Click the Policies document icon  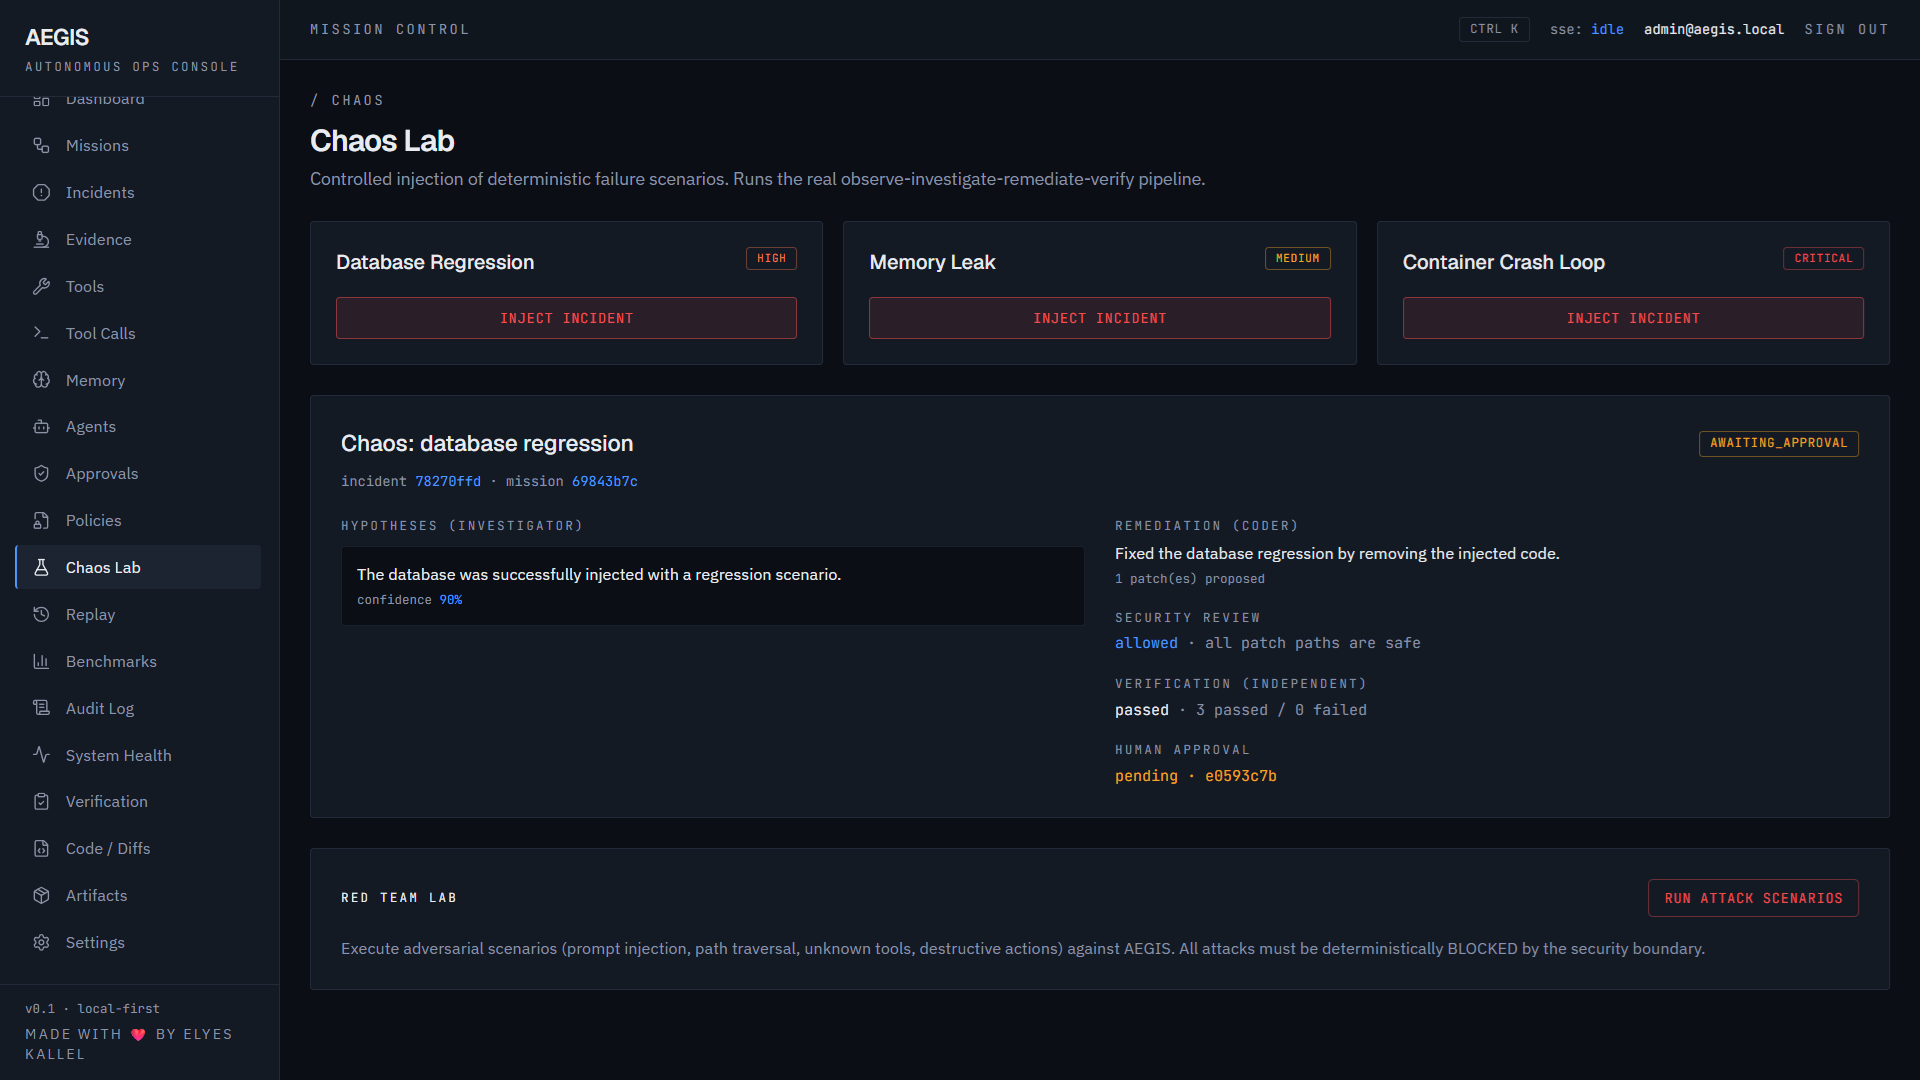pyautogui.click(x=41, y=521)
